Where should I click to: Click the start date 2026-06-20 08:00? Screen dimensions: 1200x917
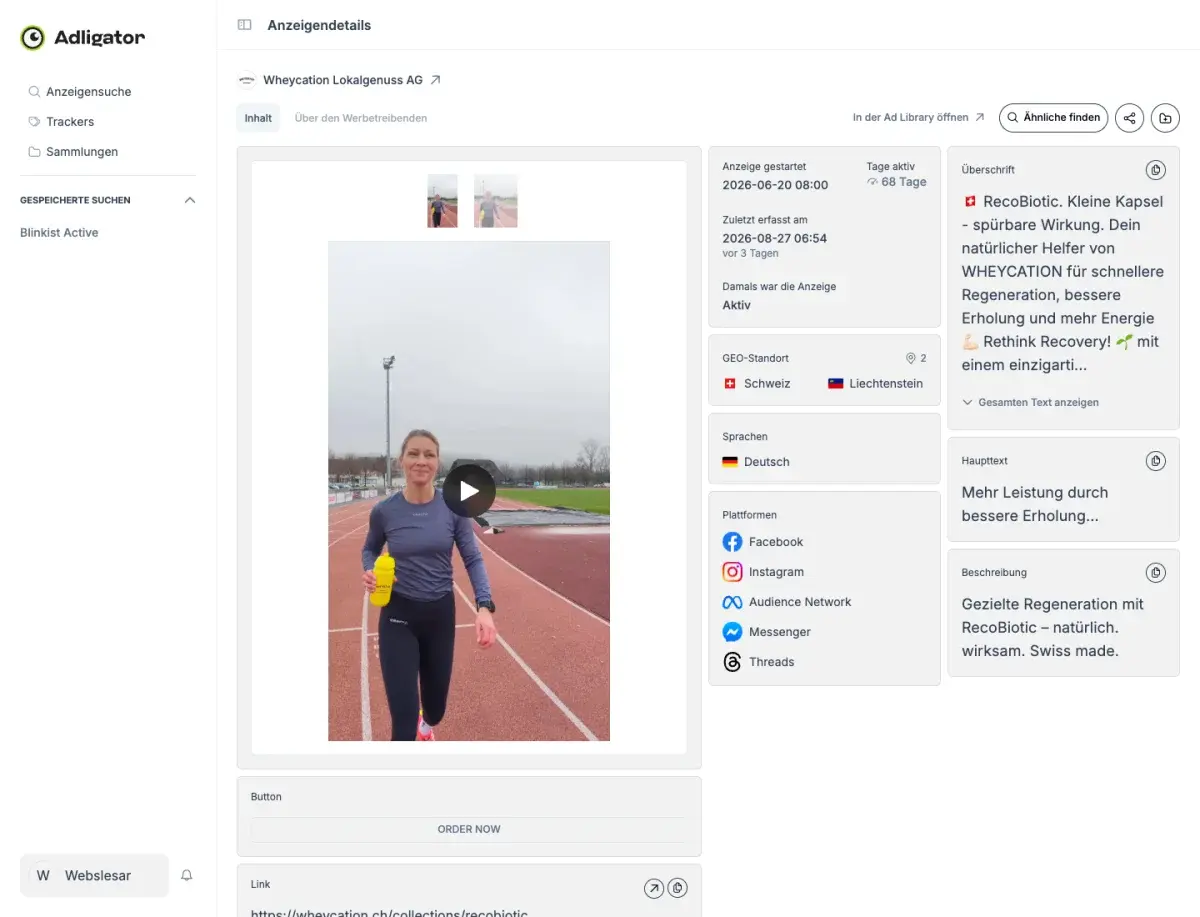(x=775, y=185)
